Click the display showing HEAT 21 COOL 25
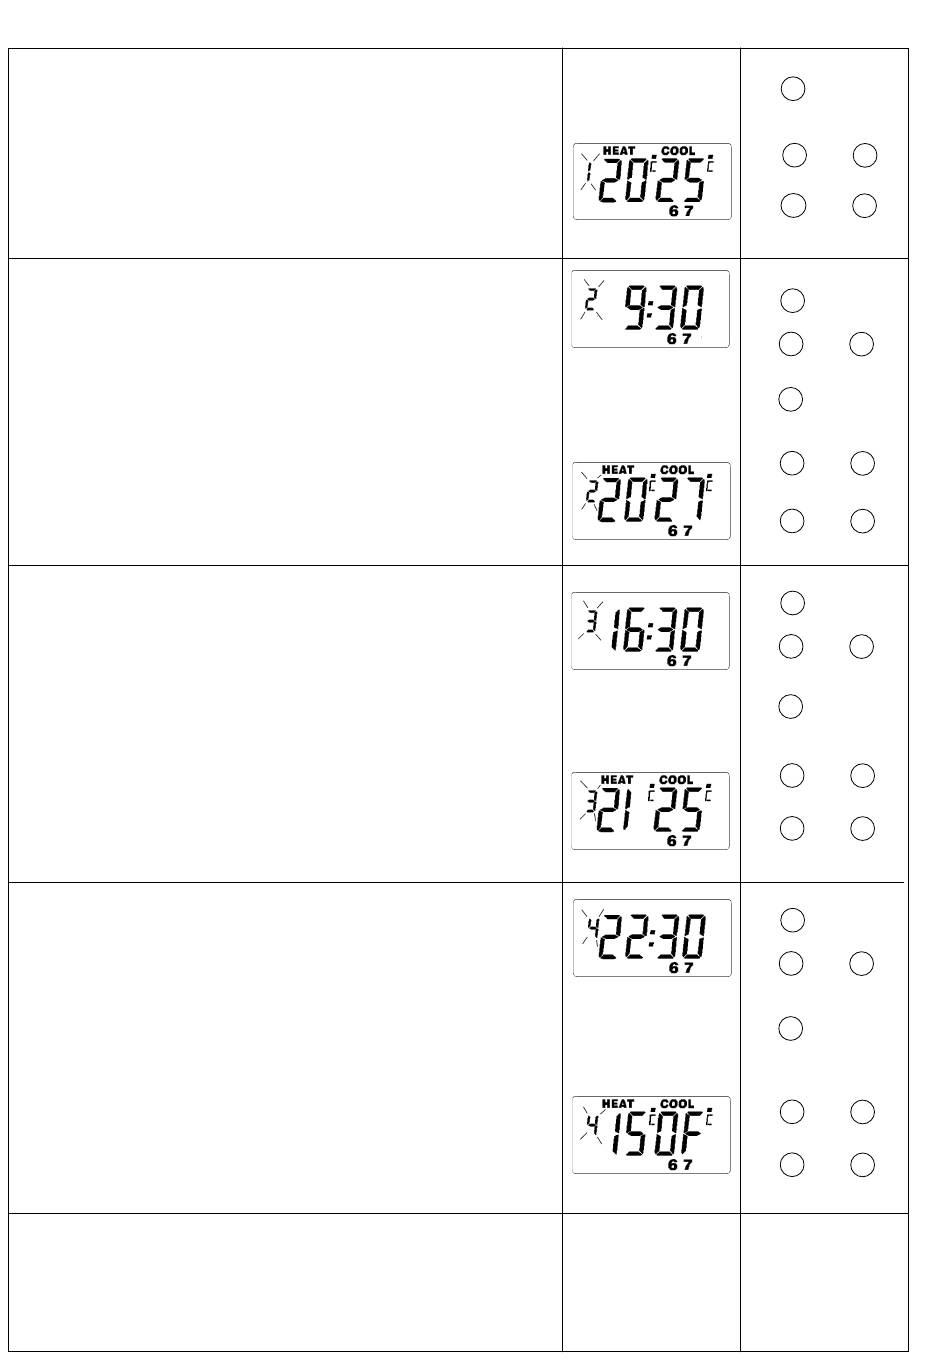Viewport: 950px width, 1370px height. coord(651,811)
